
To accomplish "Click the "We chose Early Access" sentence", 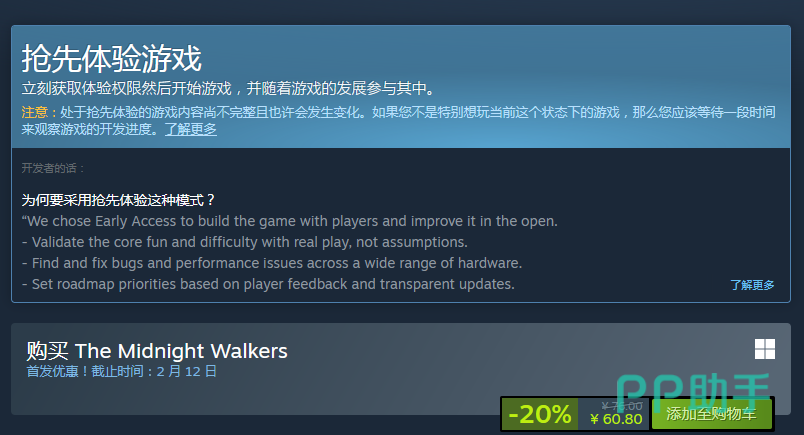I will [x=289, y=221].
